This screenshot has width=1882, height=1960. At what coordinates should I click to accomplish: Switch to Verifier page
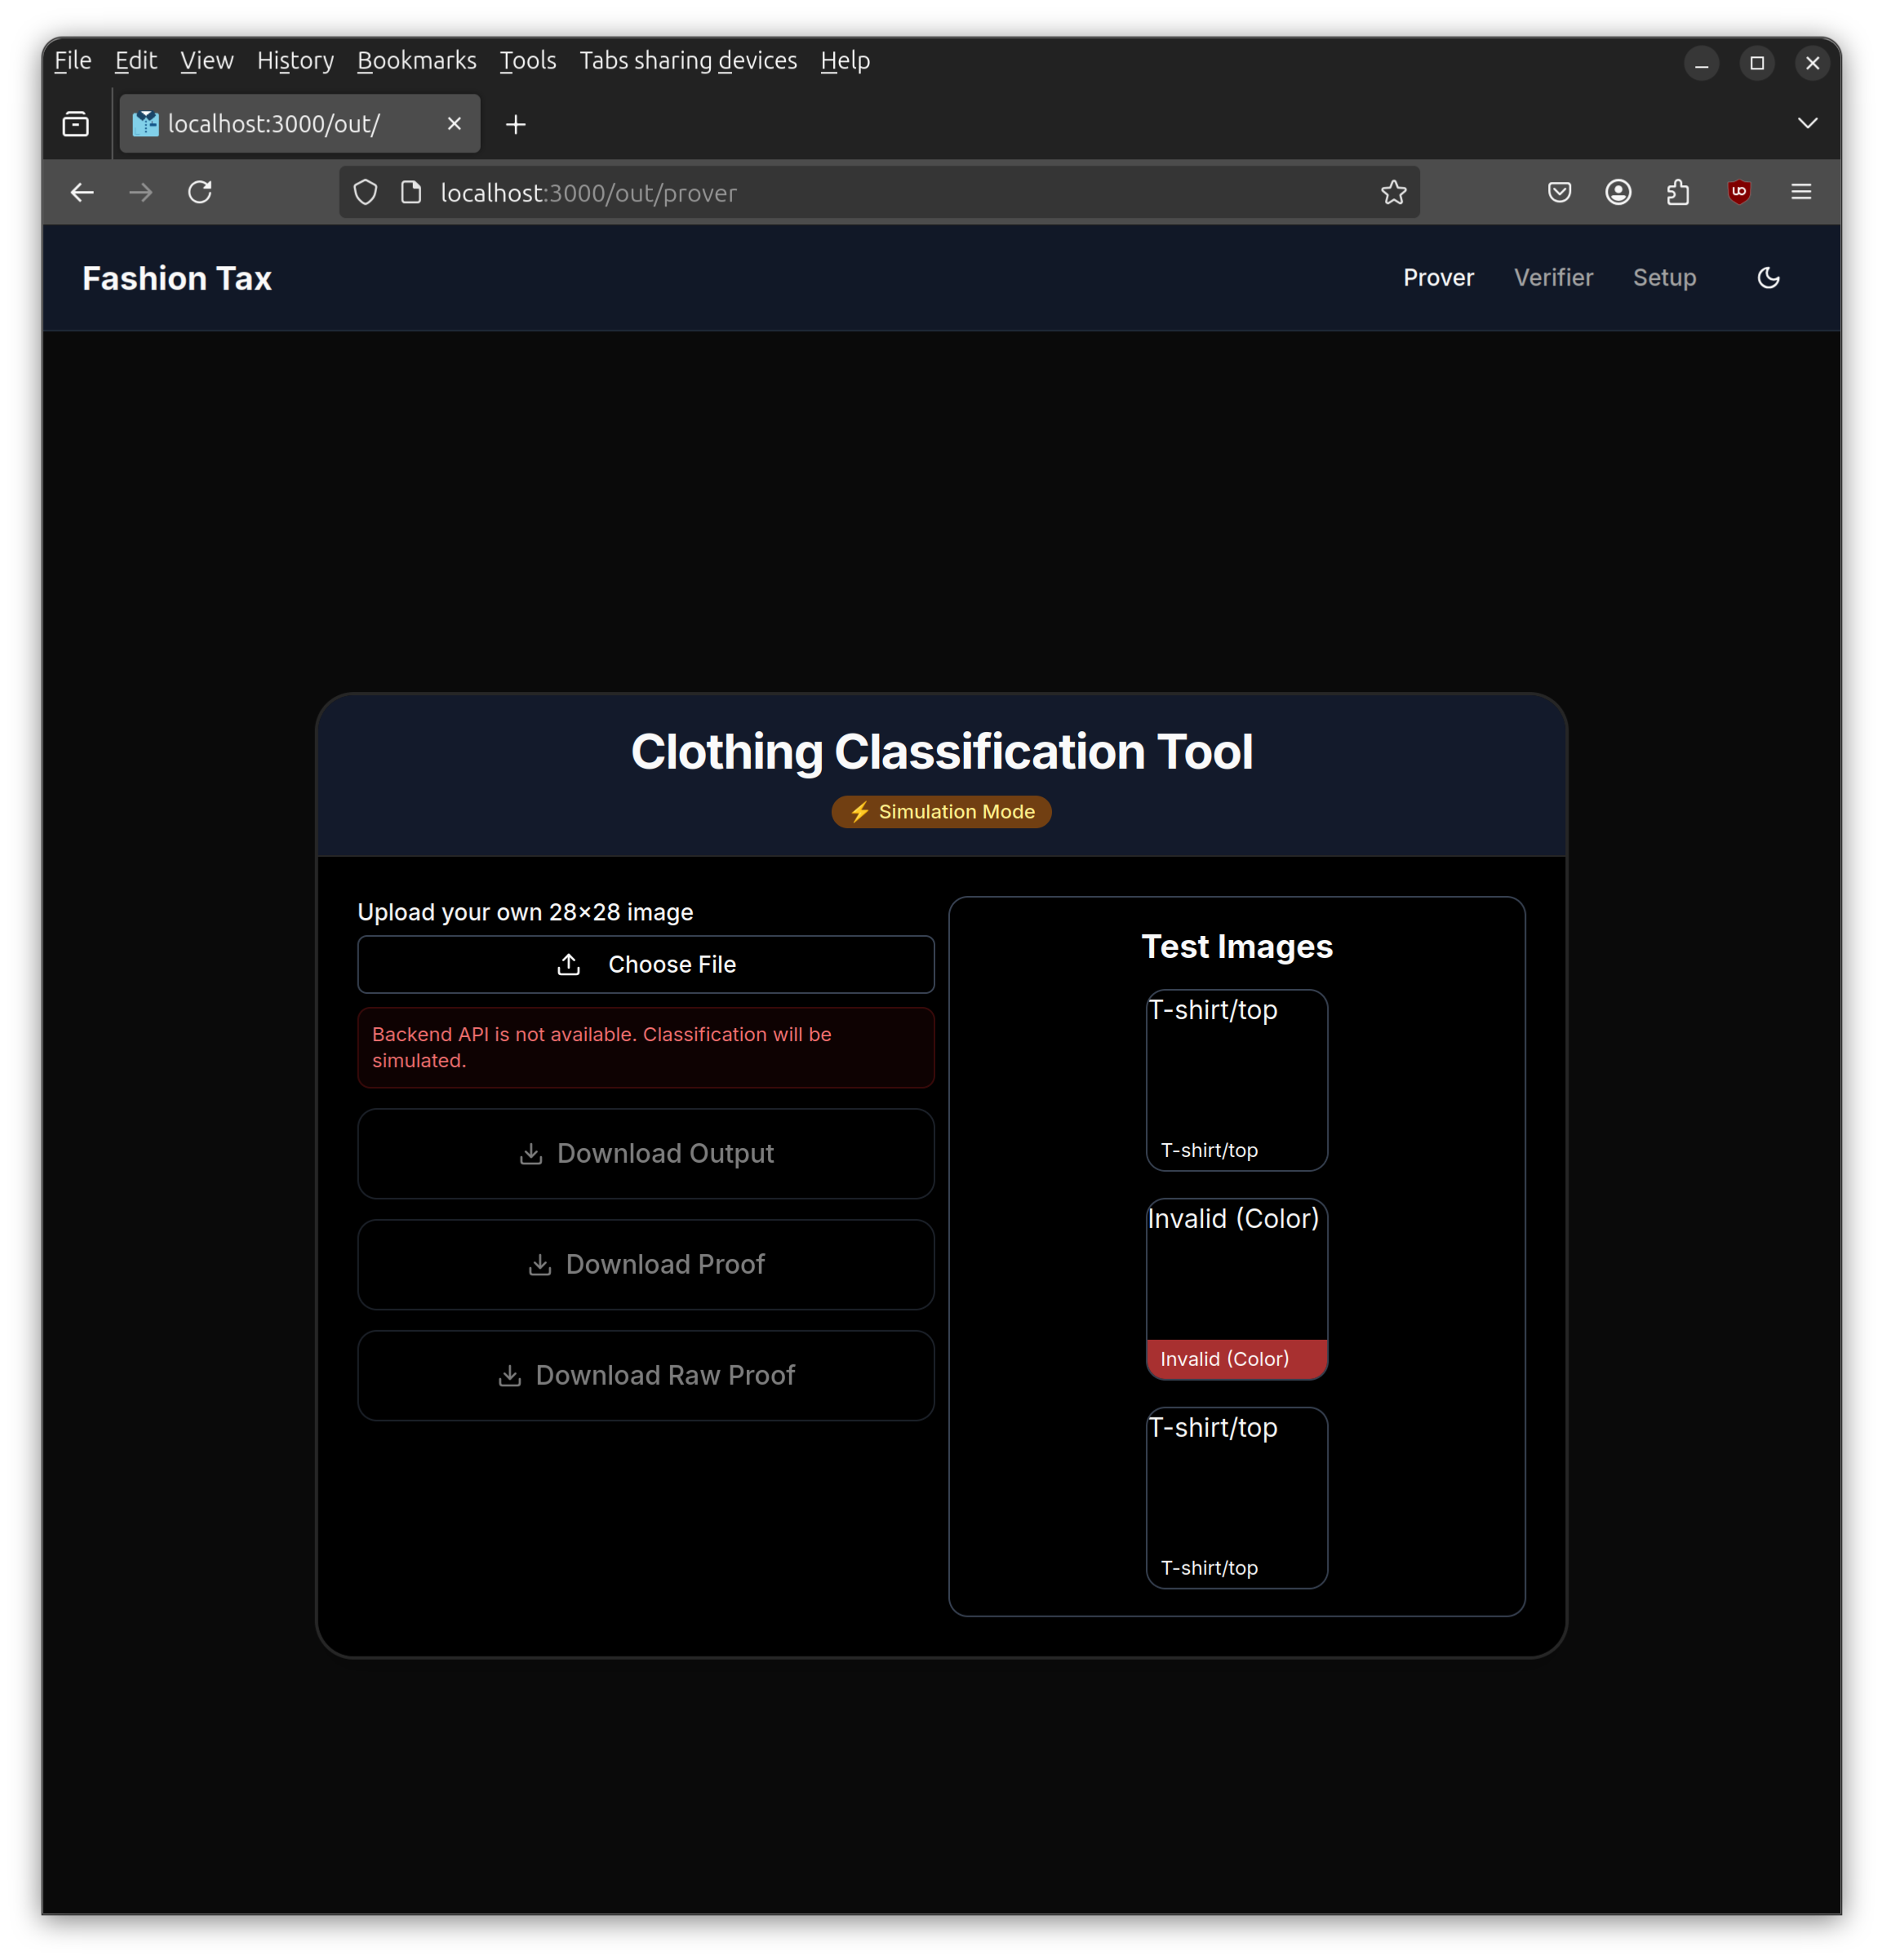1552,278
